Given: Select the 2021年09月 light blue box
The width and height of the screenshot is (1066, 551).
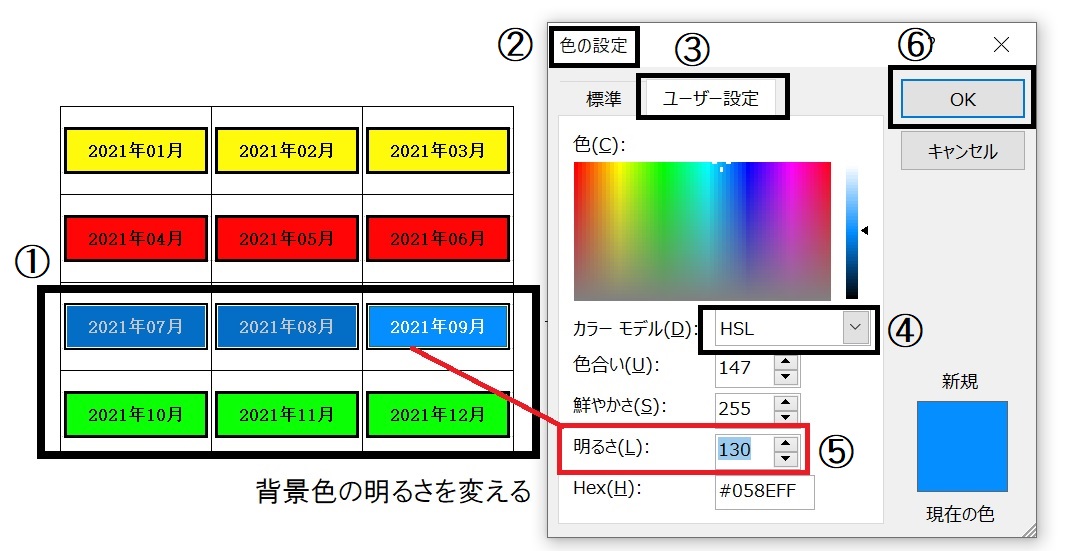Looking at the screenshot, I should coord(438,327).
